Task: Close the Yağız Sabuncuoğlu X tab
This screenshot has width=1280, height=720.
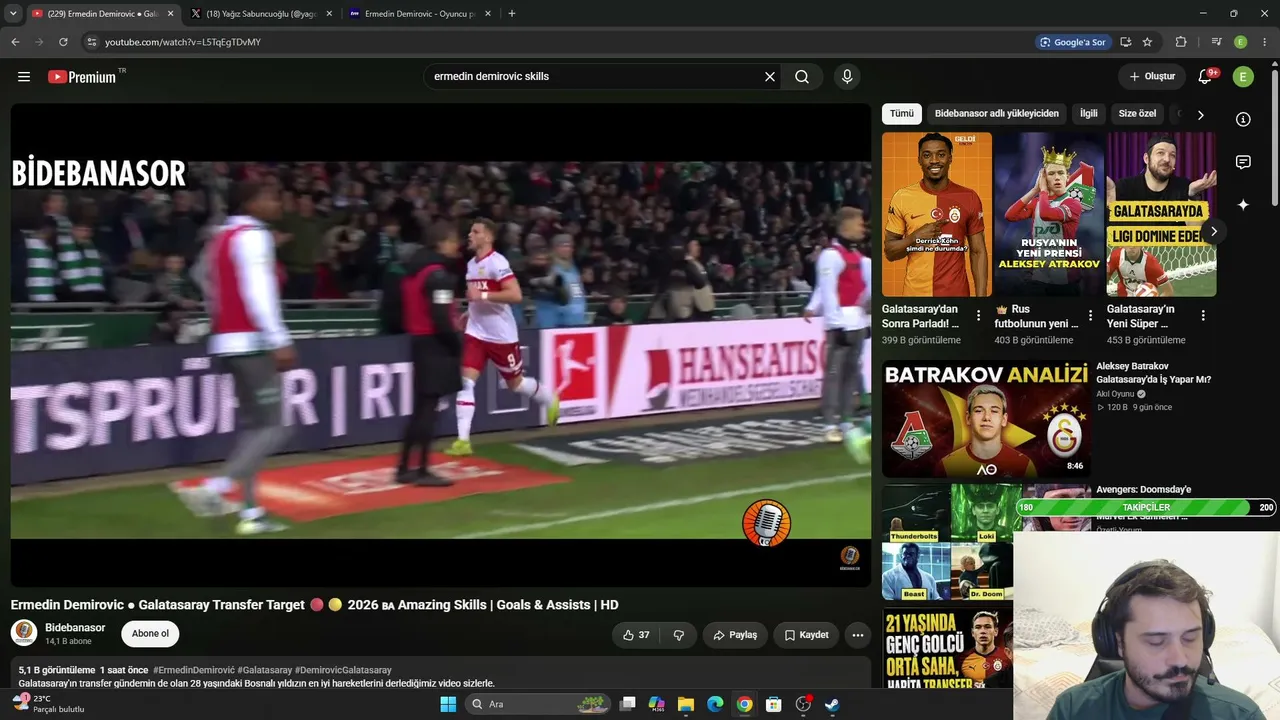Action: (x=329, y=14)
